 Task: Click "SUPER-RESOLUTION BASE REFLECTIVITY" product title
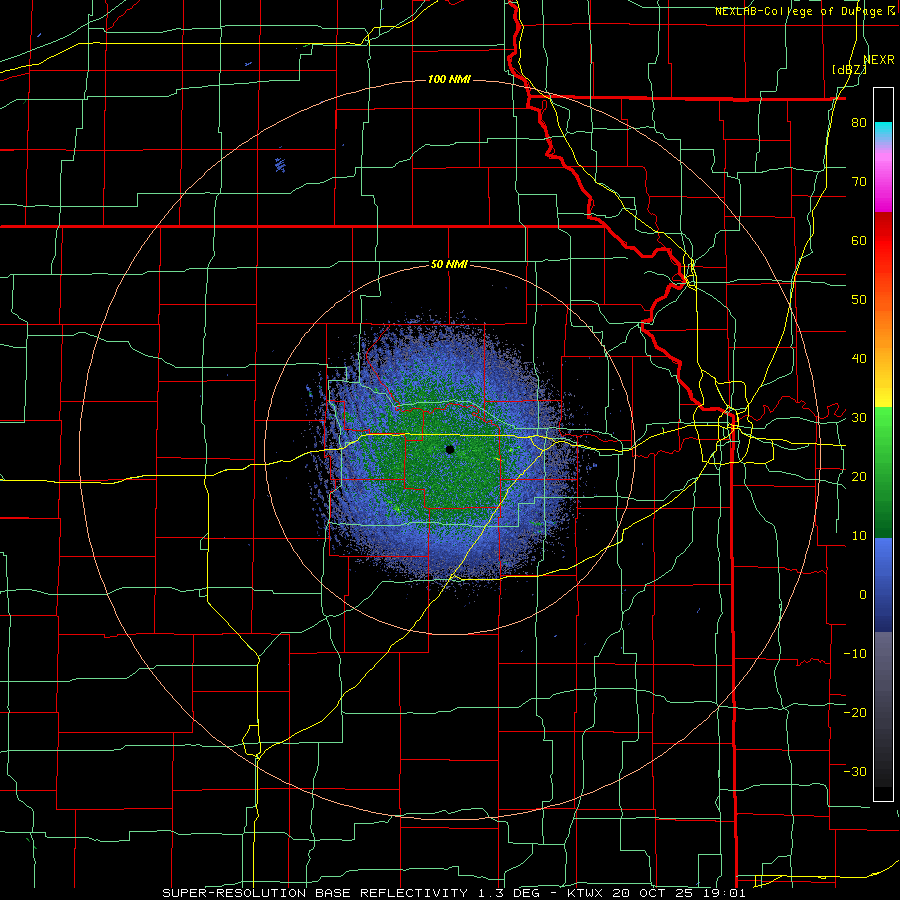tap(315, 893)
